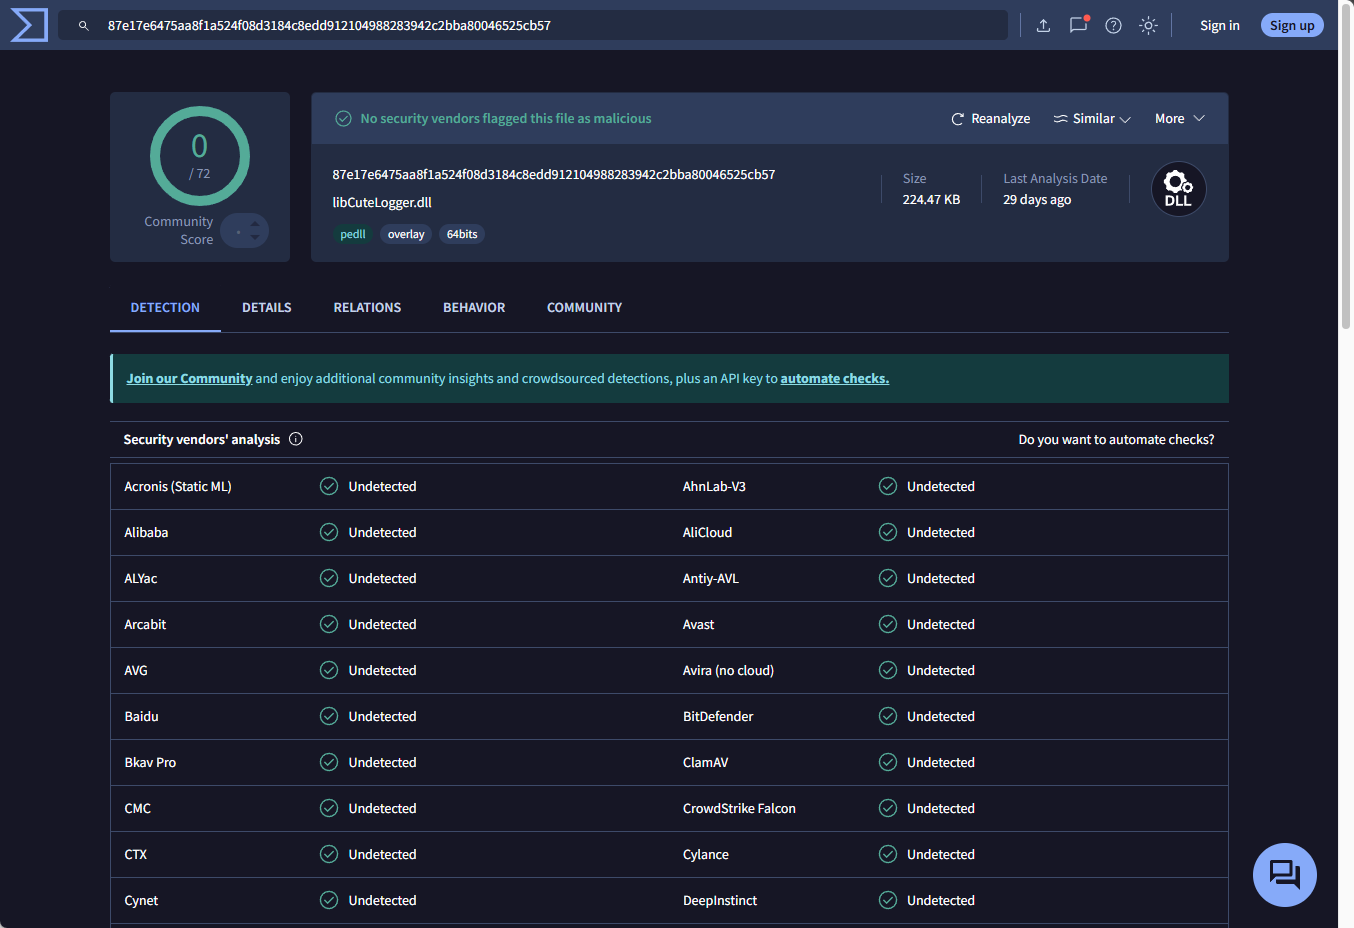Follow the automate checks link

pos(835,379)
